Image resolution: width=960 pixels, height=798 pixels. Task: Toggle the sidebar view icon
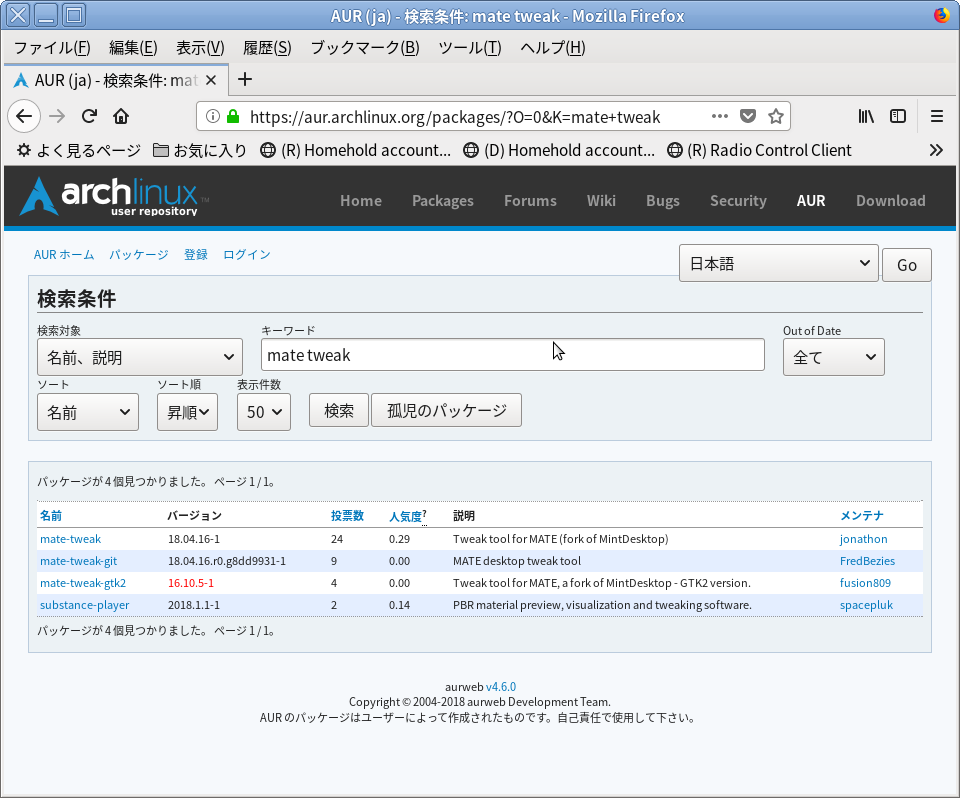coord(898,116)
